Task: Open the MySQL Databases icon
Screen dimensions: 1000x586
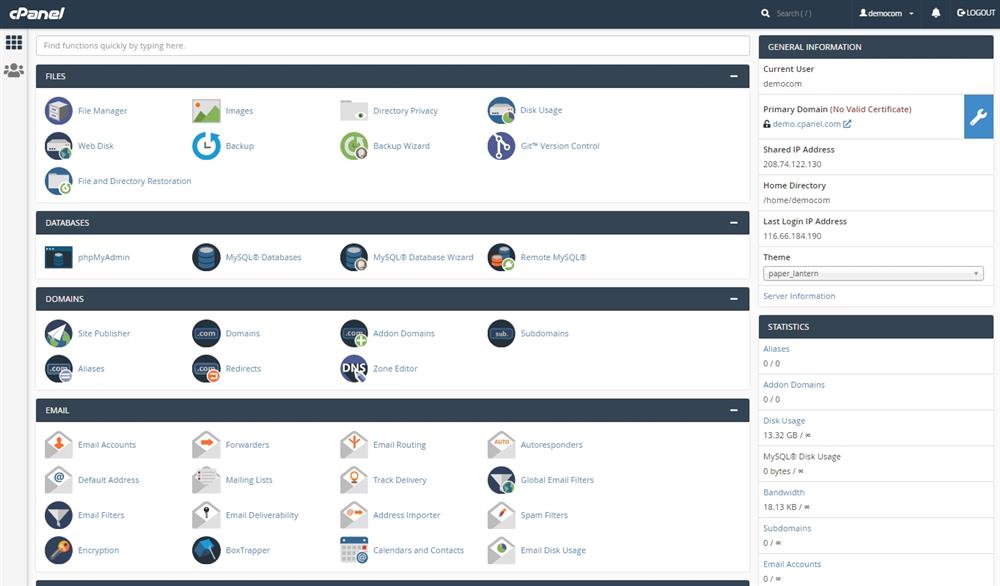Action: click(x=206, y=258)
